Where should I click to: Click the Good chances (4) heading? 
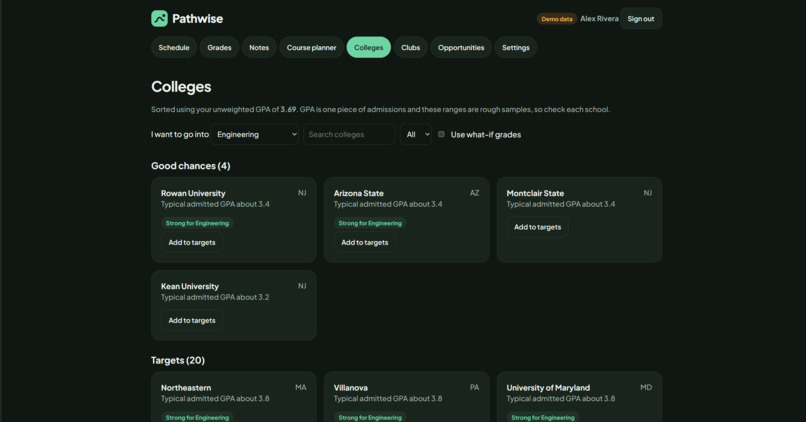click(191, 166)
